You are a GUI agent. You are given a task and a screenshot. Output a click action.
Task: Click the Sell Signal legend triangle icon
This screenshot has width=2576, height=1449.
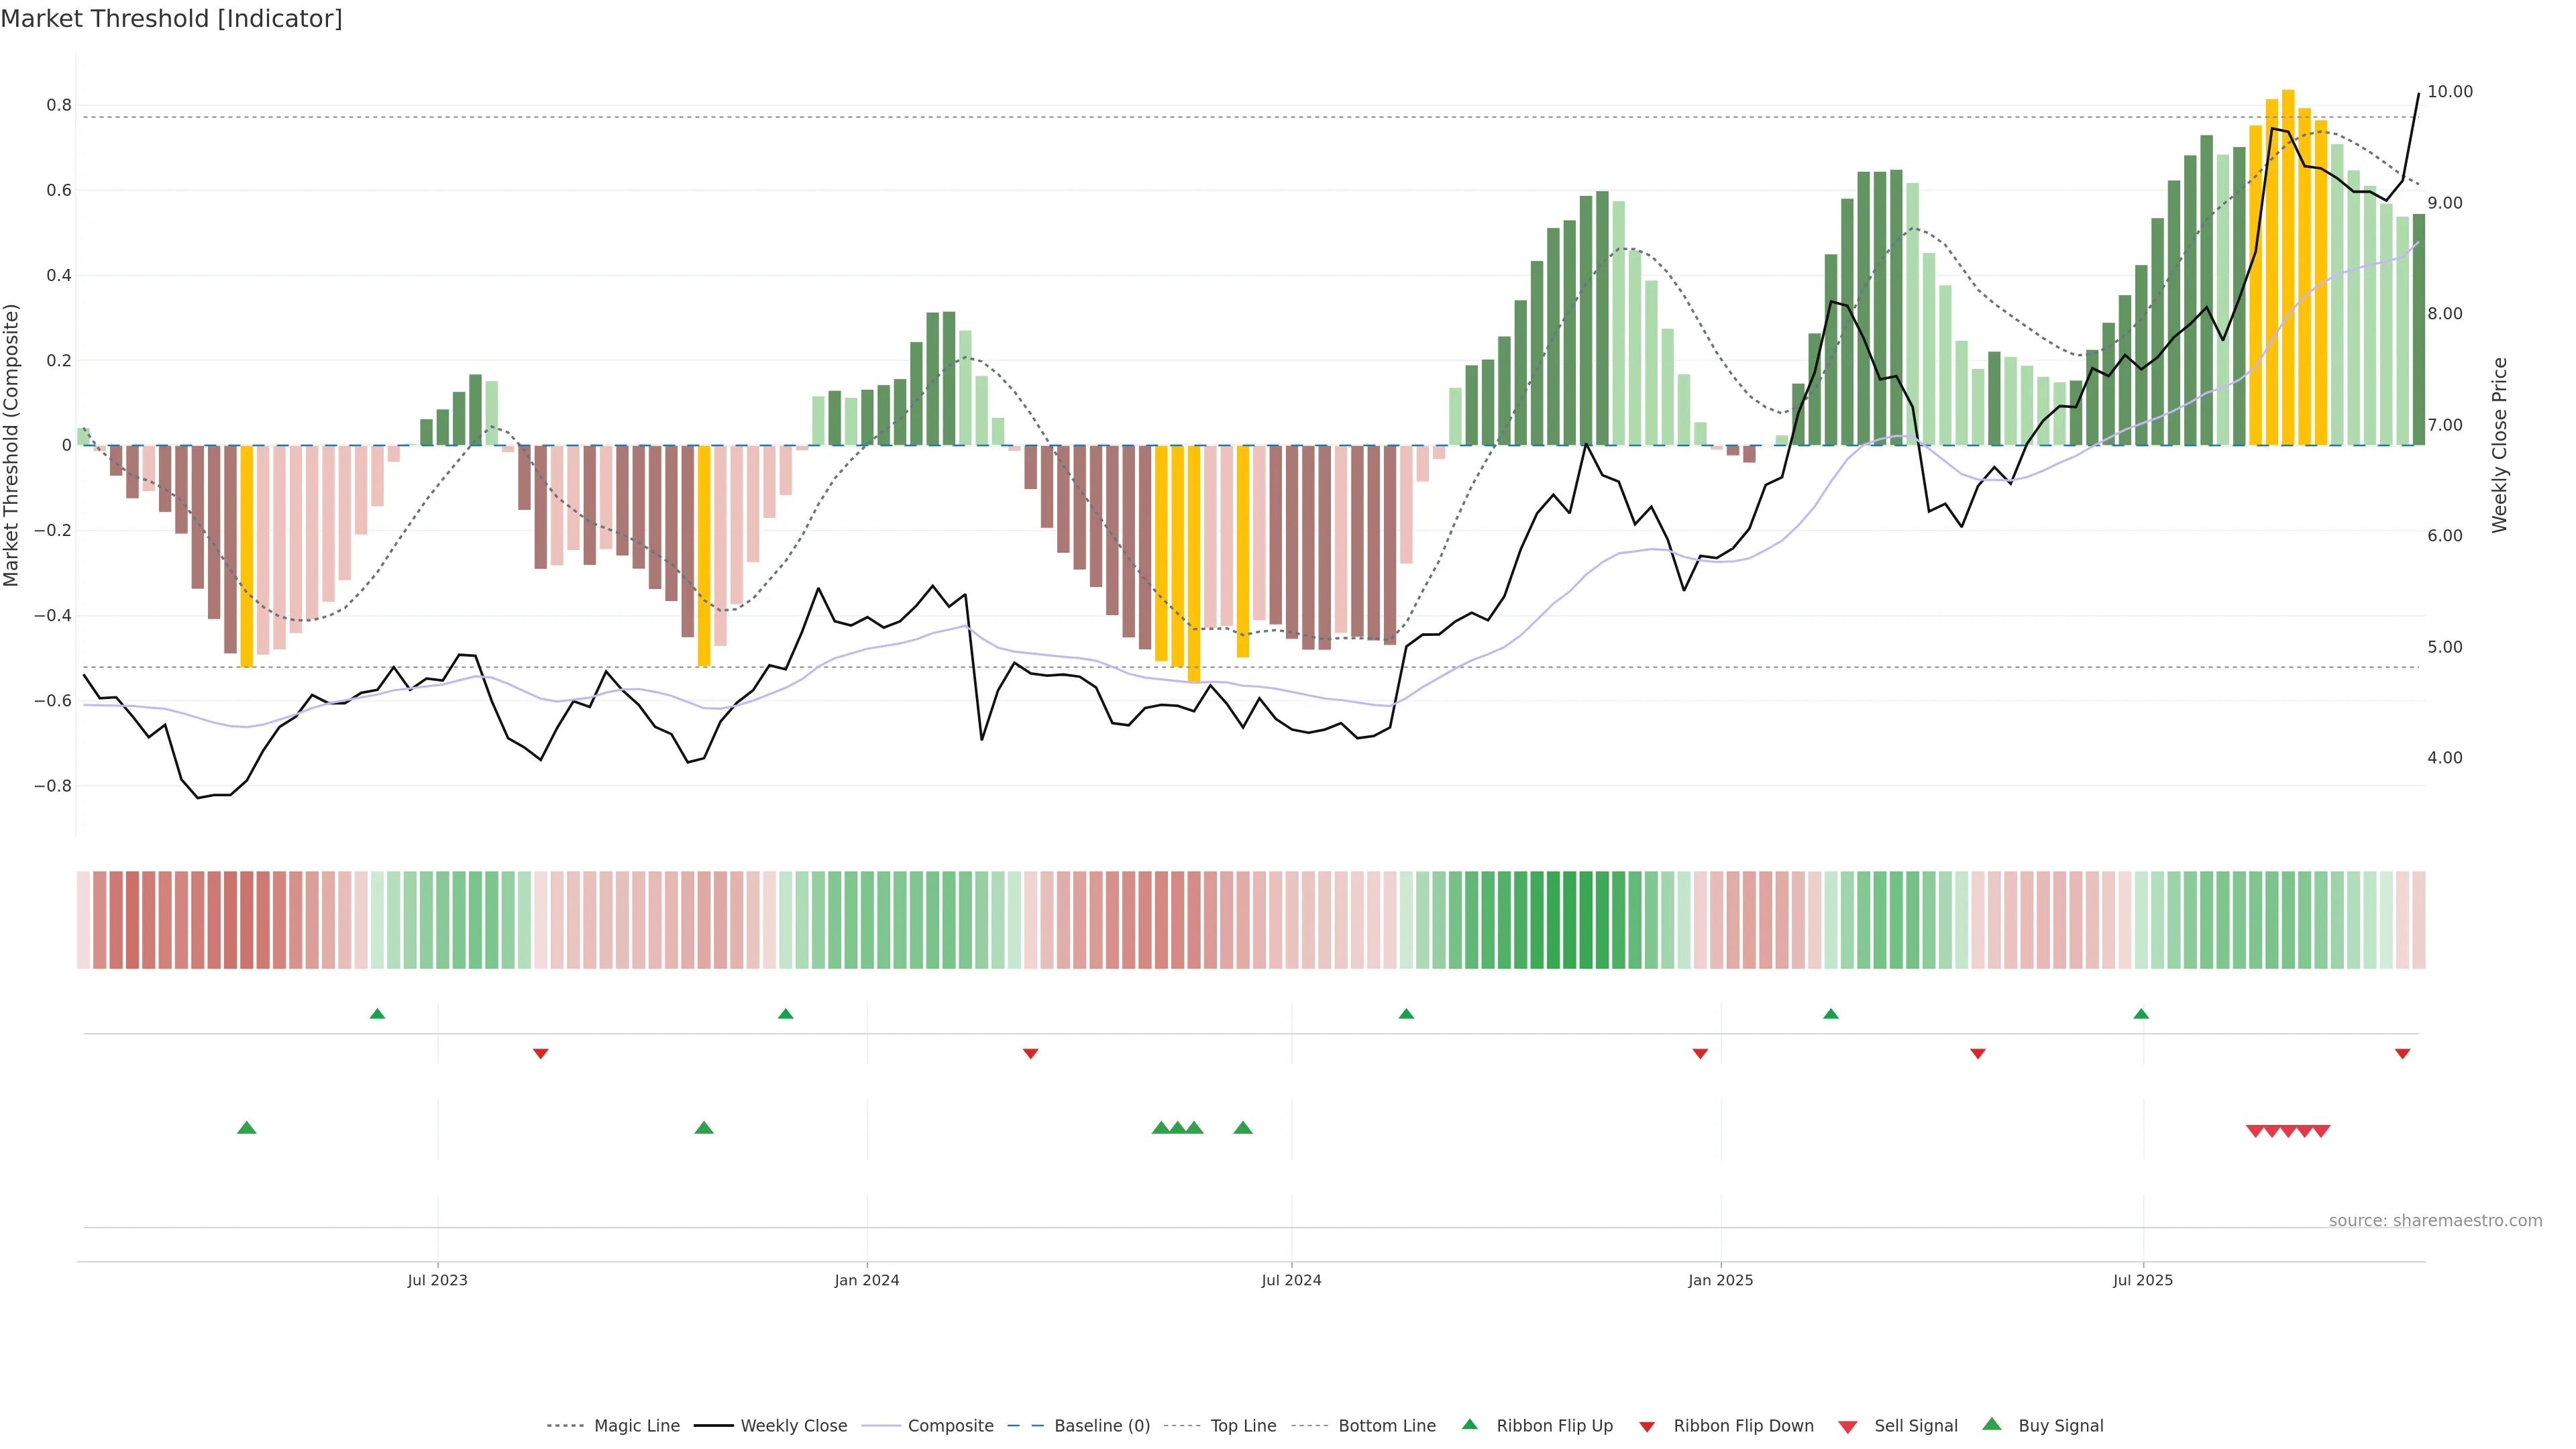point(1847,1427)
